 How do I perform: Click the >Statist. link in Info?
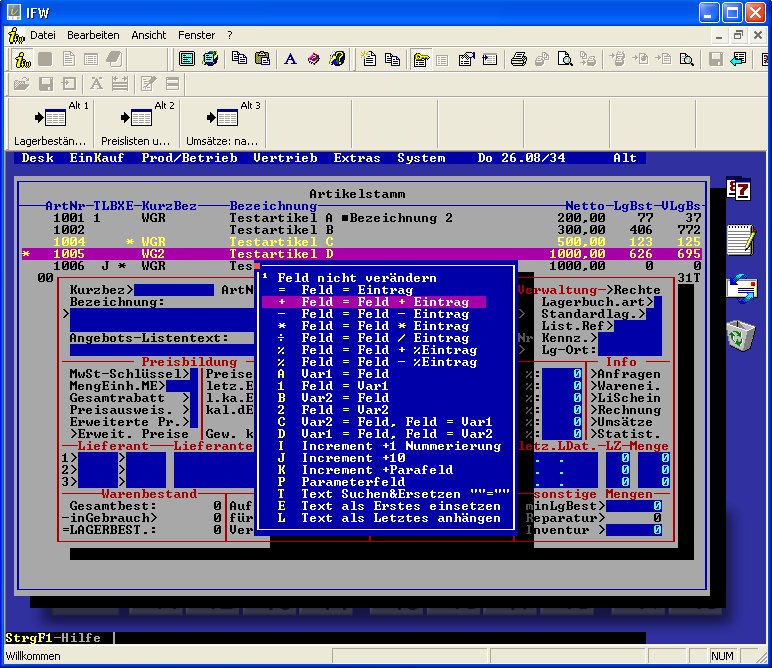coord(627,434)
